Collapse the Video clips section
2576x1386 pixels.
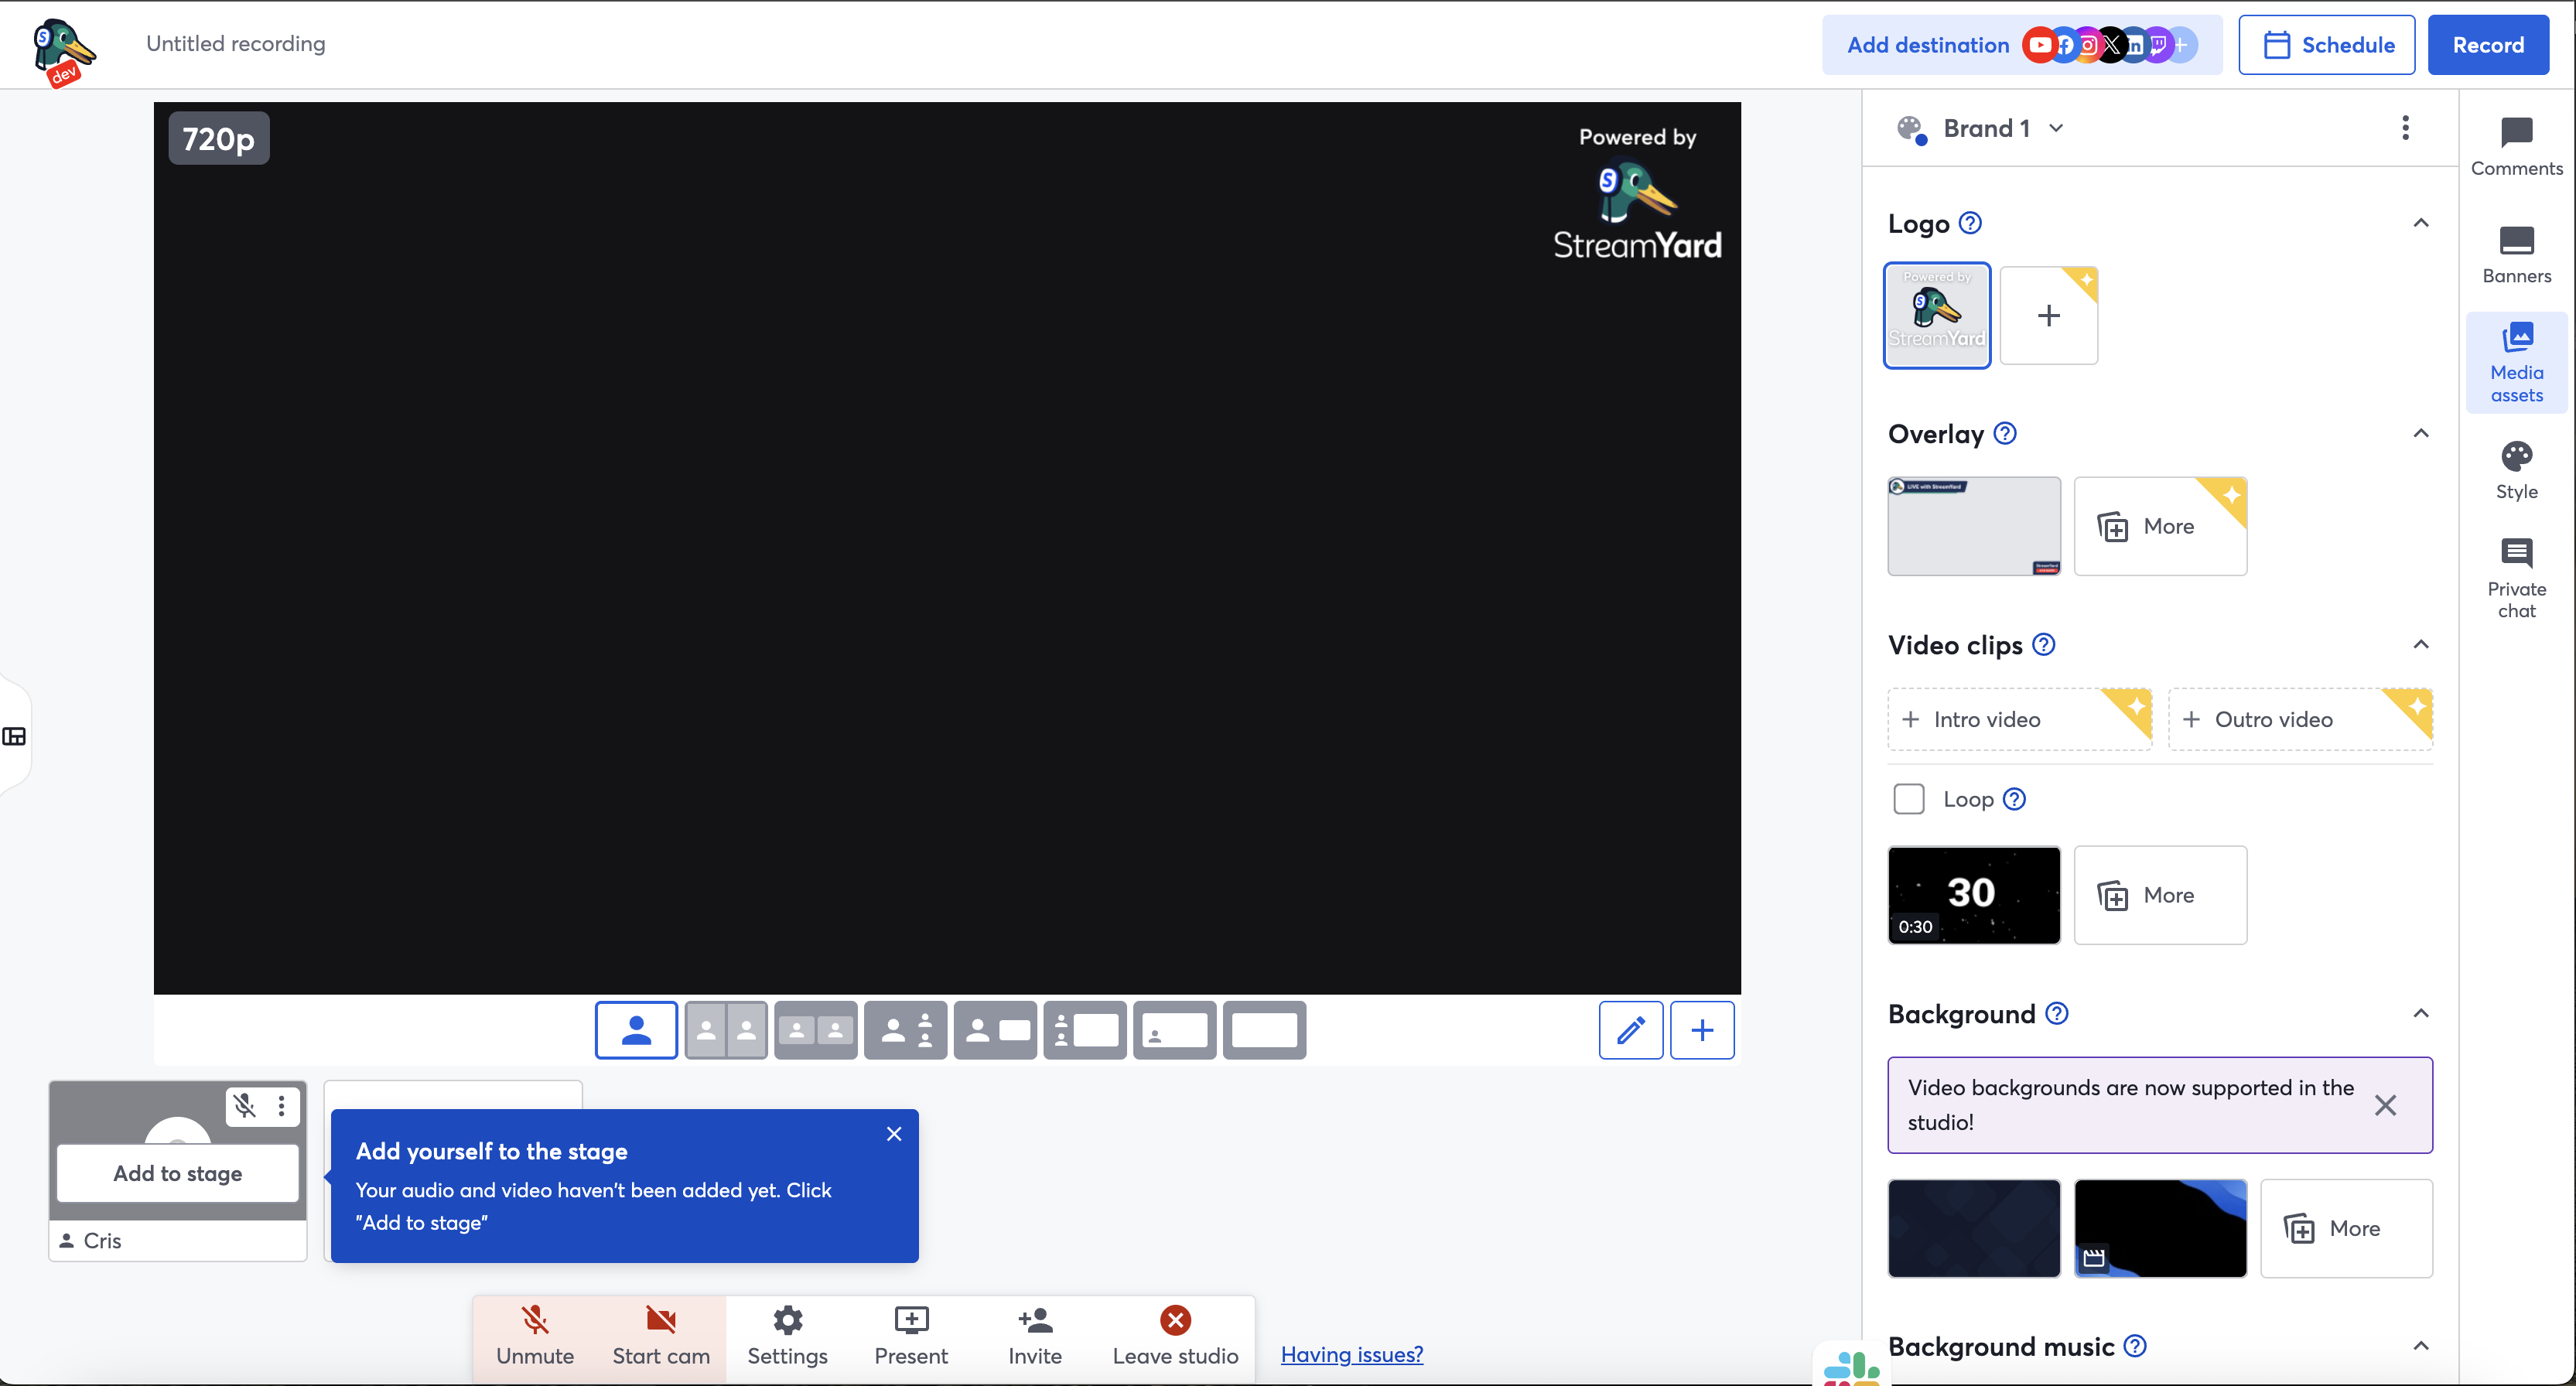(x=2421, y=644)
